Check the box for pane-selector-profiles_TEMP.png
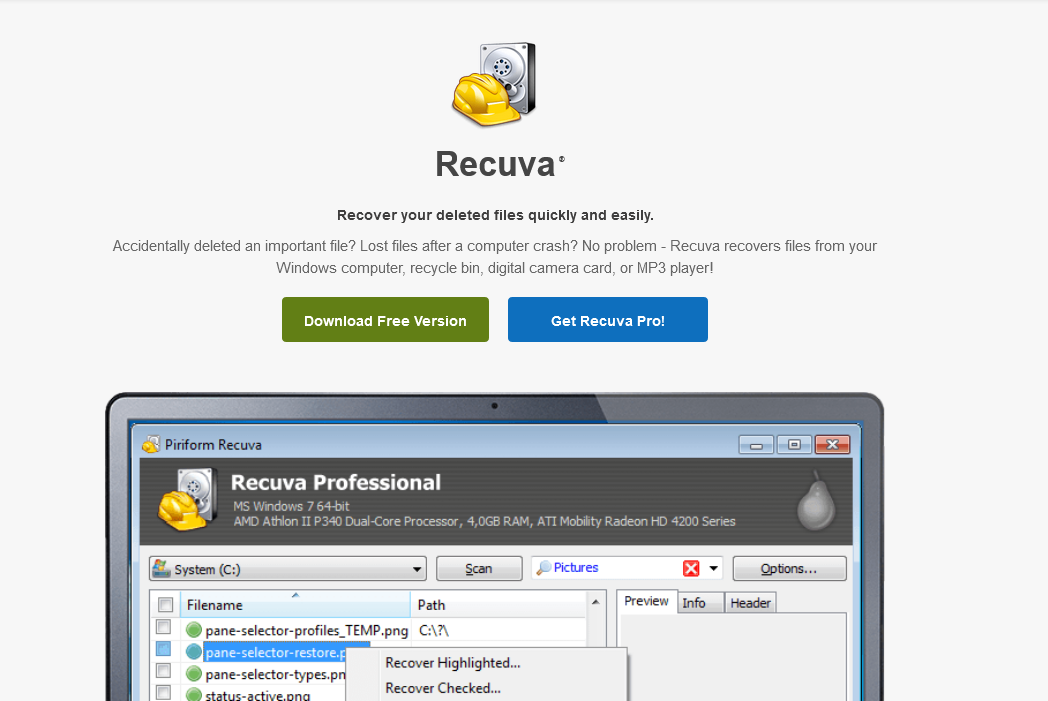 tap(163, 627)
